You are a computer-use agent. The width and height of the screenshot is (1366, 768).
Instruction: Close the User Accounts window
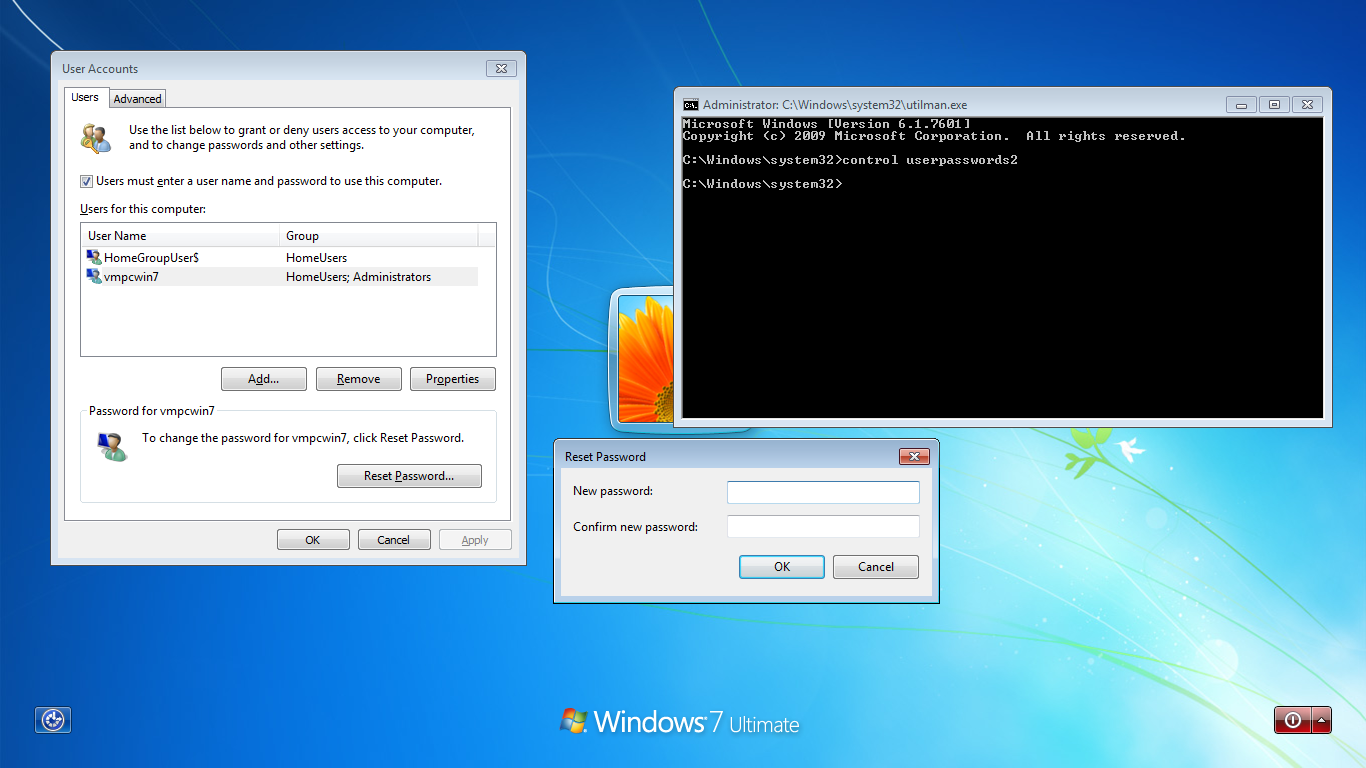pos(501,69)
